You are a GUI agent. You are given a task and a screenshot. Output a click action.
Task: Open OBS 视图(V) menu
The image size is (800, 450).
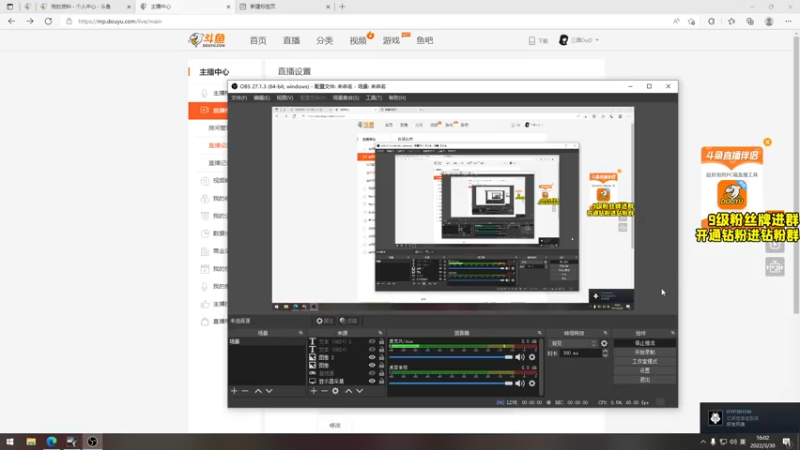(285, 97)
